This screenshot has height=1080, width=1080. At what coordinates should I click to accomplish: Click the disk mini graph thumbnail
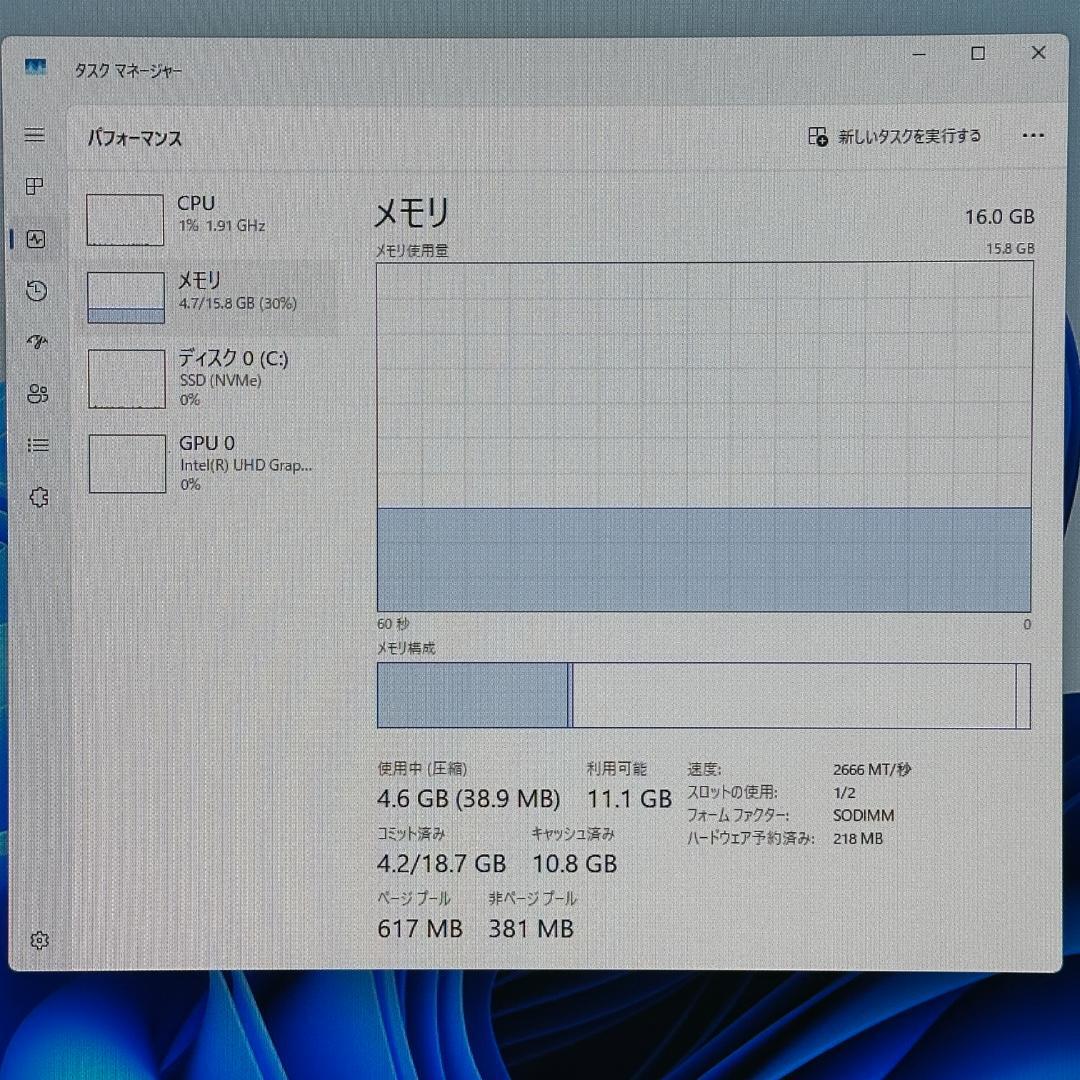click(127, 378)
